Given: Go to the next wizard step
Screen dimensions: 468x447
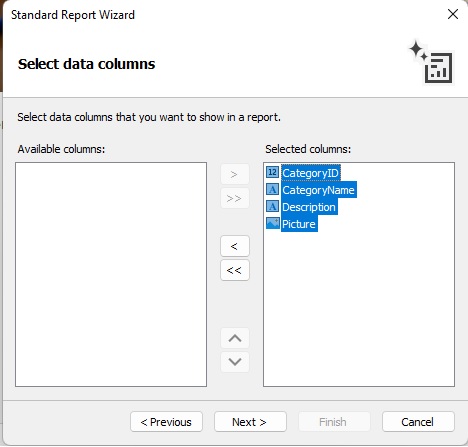Looking at the screenshot, I should (x=250, y=422).
